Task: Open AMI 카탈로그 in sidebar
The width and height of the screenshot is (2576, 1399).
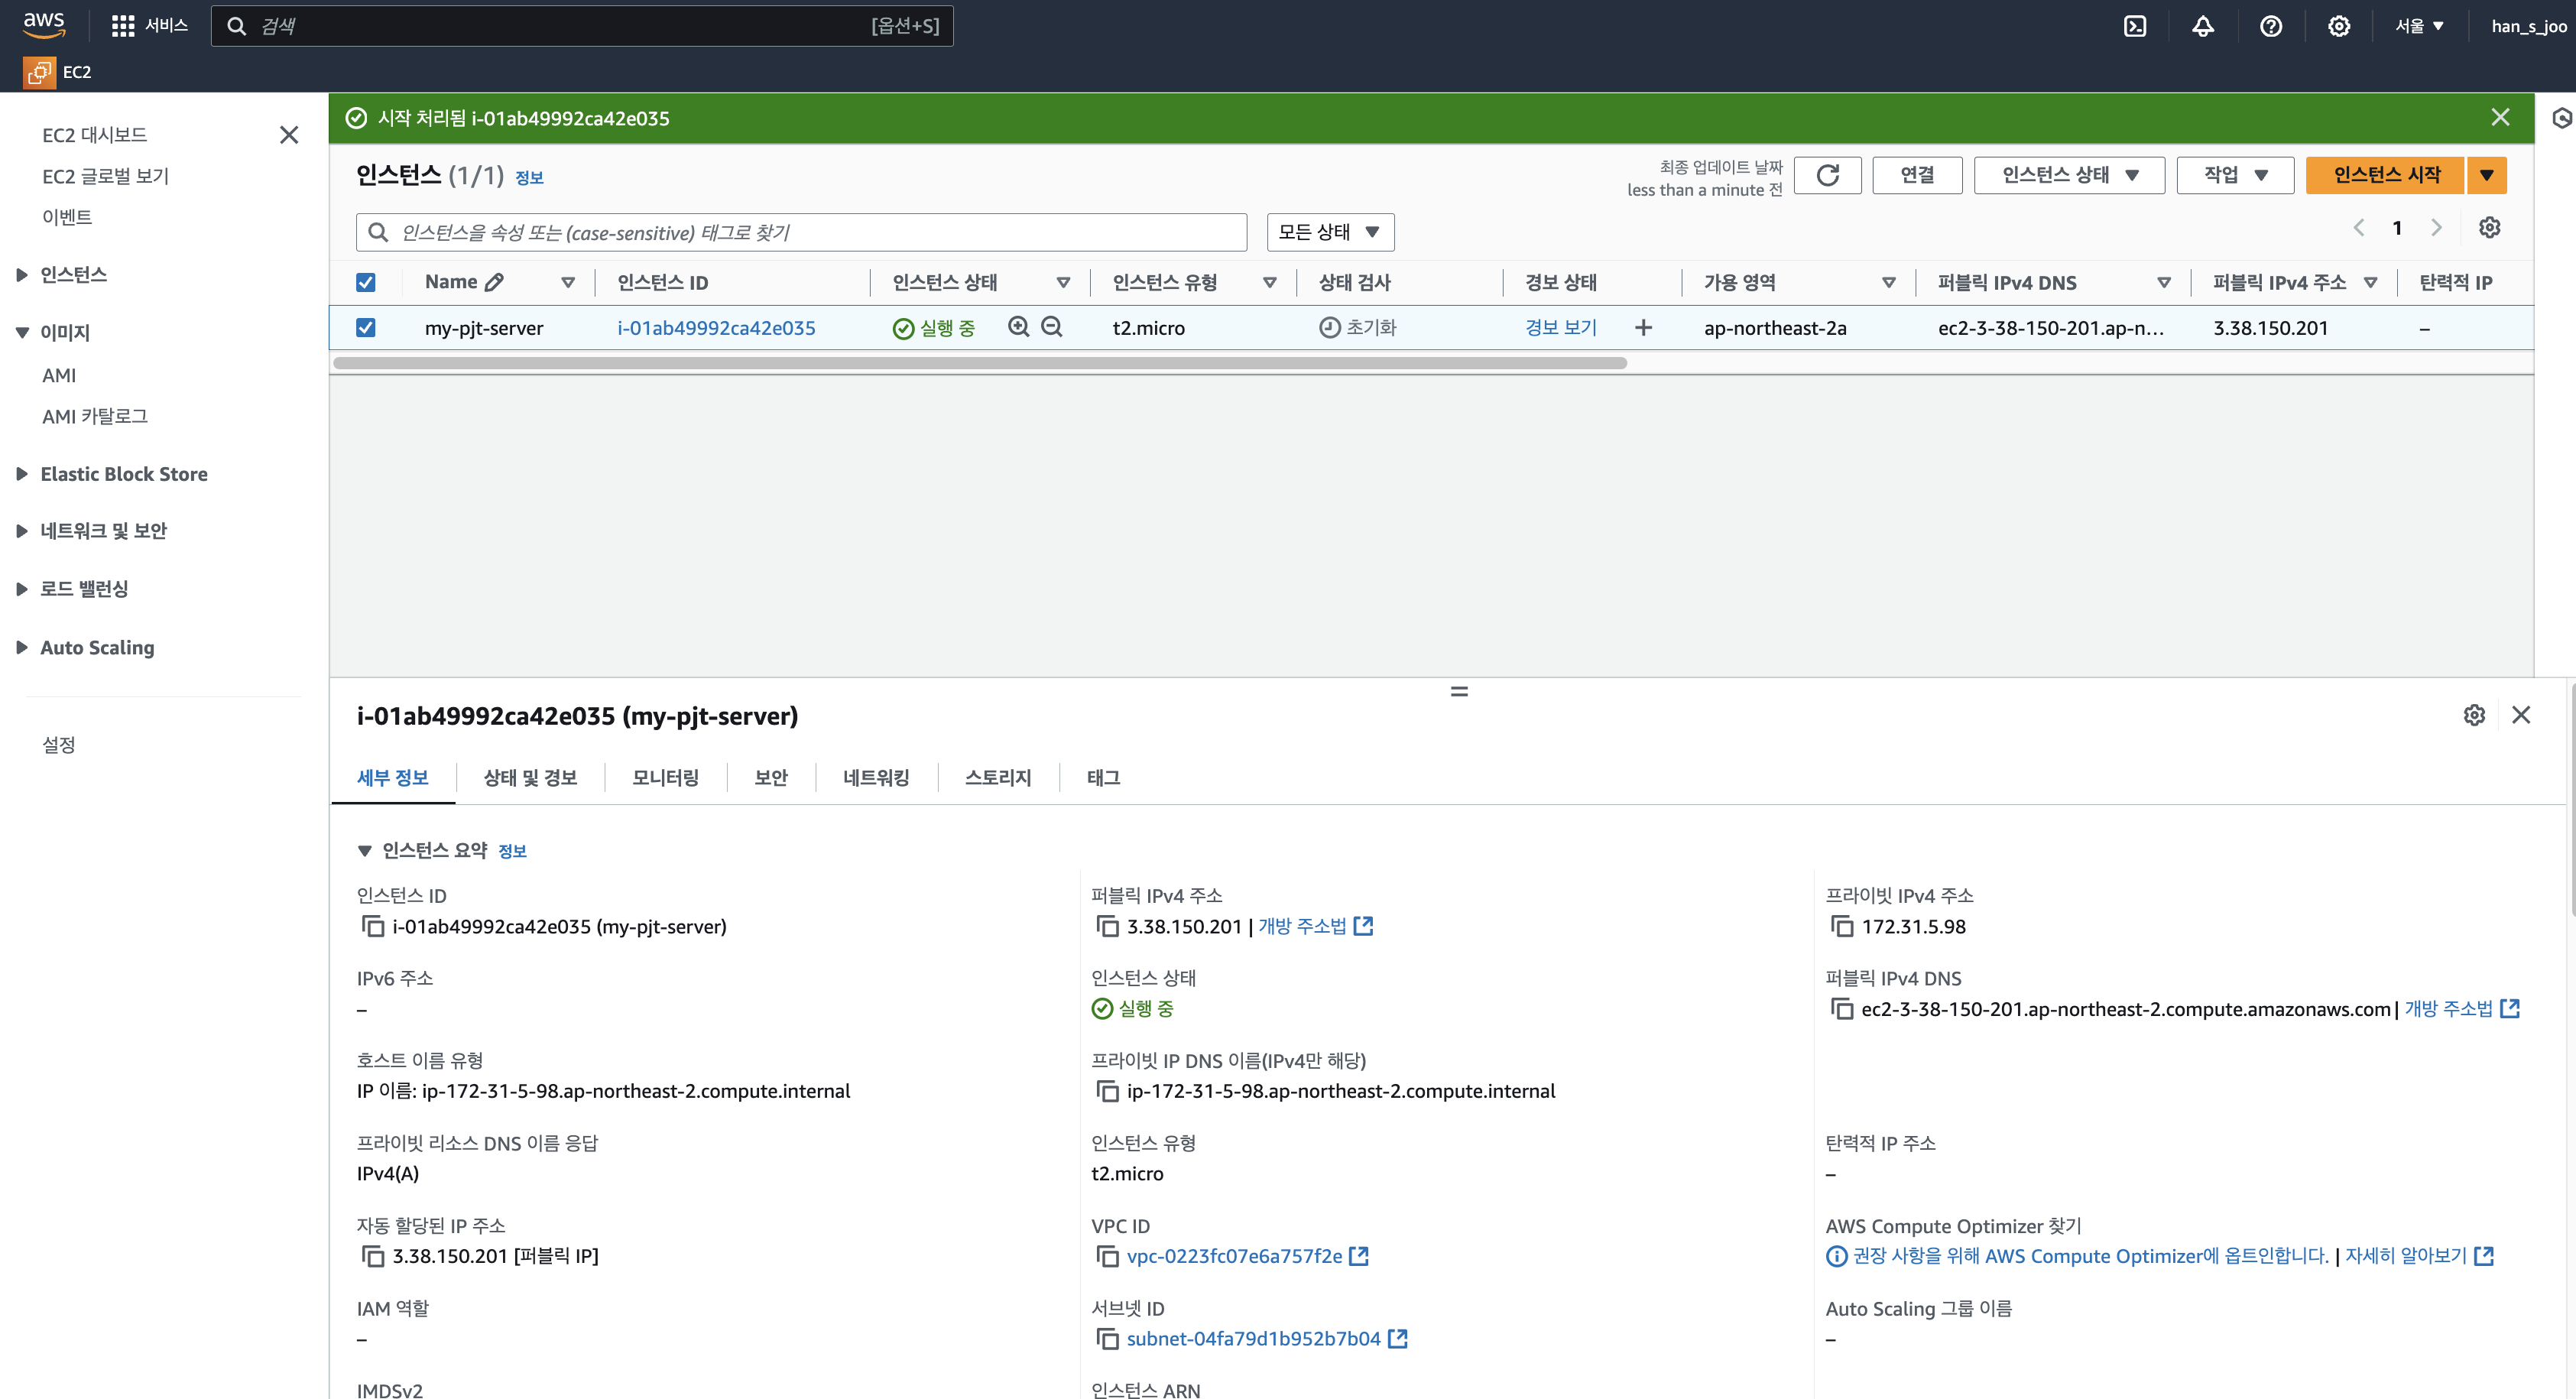Action: click(x=95, y=417)
